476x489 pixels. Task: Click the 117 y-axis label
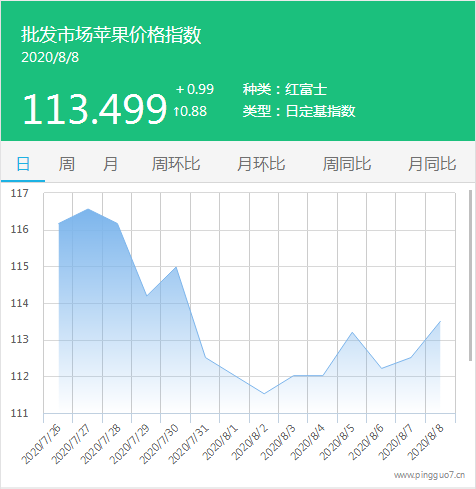pyautogui.click(x=20, y=193)
